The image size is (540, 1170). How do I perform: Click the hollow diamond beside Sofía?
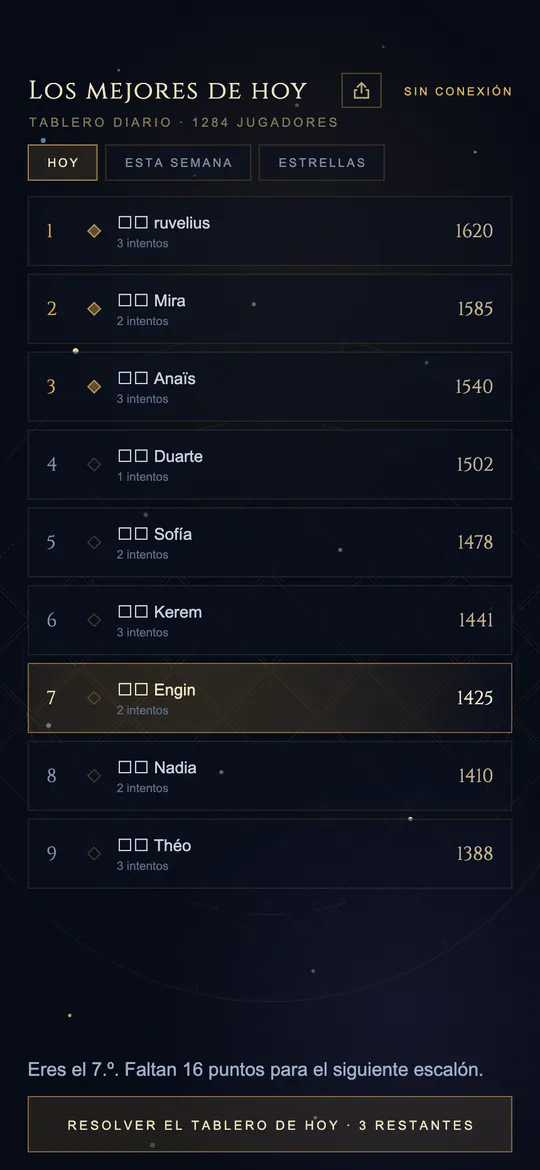pyautogui.click(x=94, y=542)
